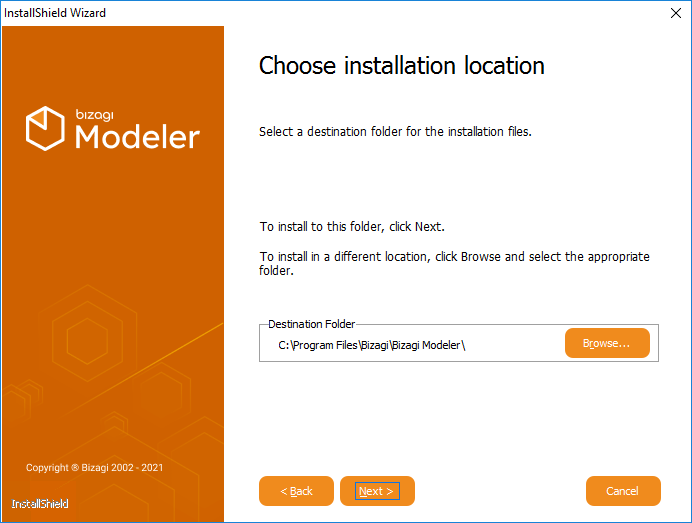Click 'To install to this folder' text
The height and width of the screenshot is (523, 692).
(x=352, y=226)
